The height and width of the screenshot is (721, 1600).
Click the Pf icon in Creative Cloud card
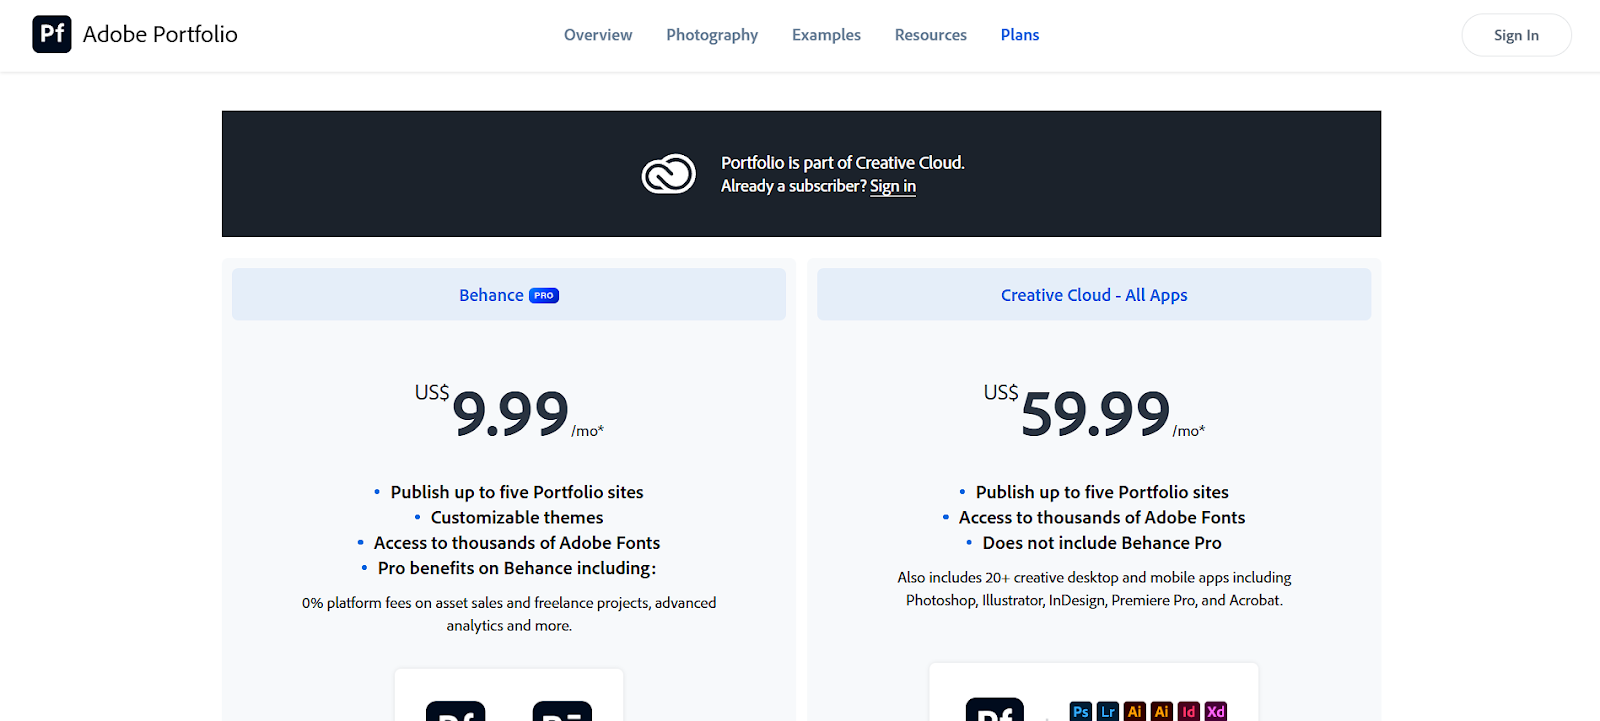[995, 709]
